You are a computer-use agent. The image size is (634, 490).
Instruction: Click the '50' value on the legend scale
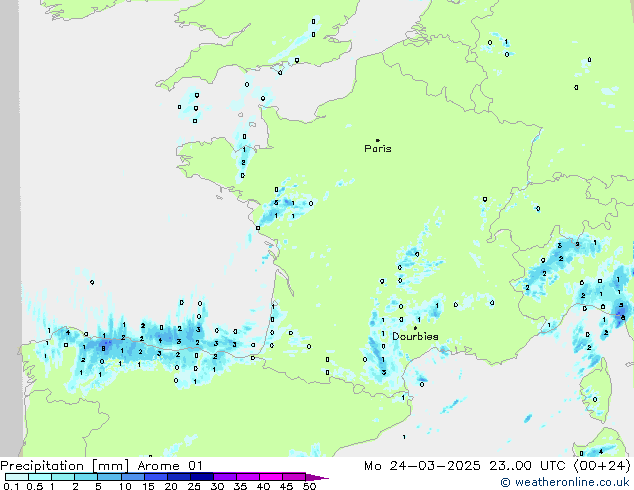pyautogui.click(x=310, y=486)
